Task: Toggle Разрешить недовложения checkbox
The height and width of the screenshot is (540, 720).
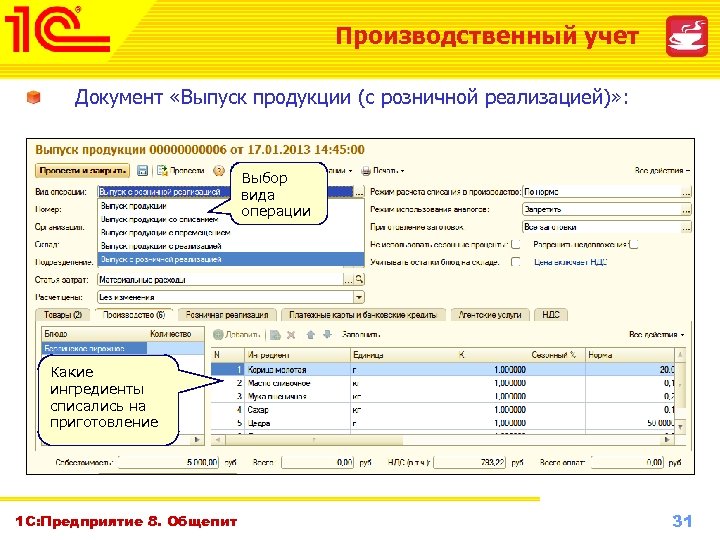Action: 634,244
